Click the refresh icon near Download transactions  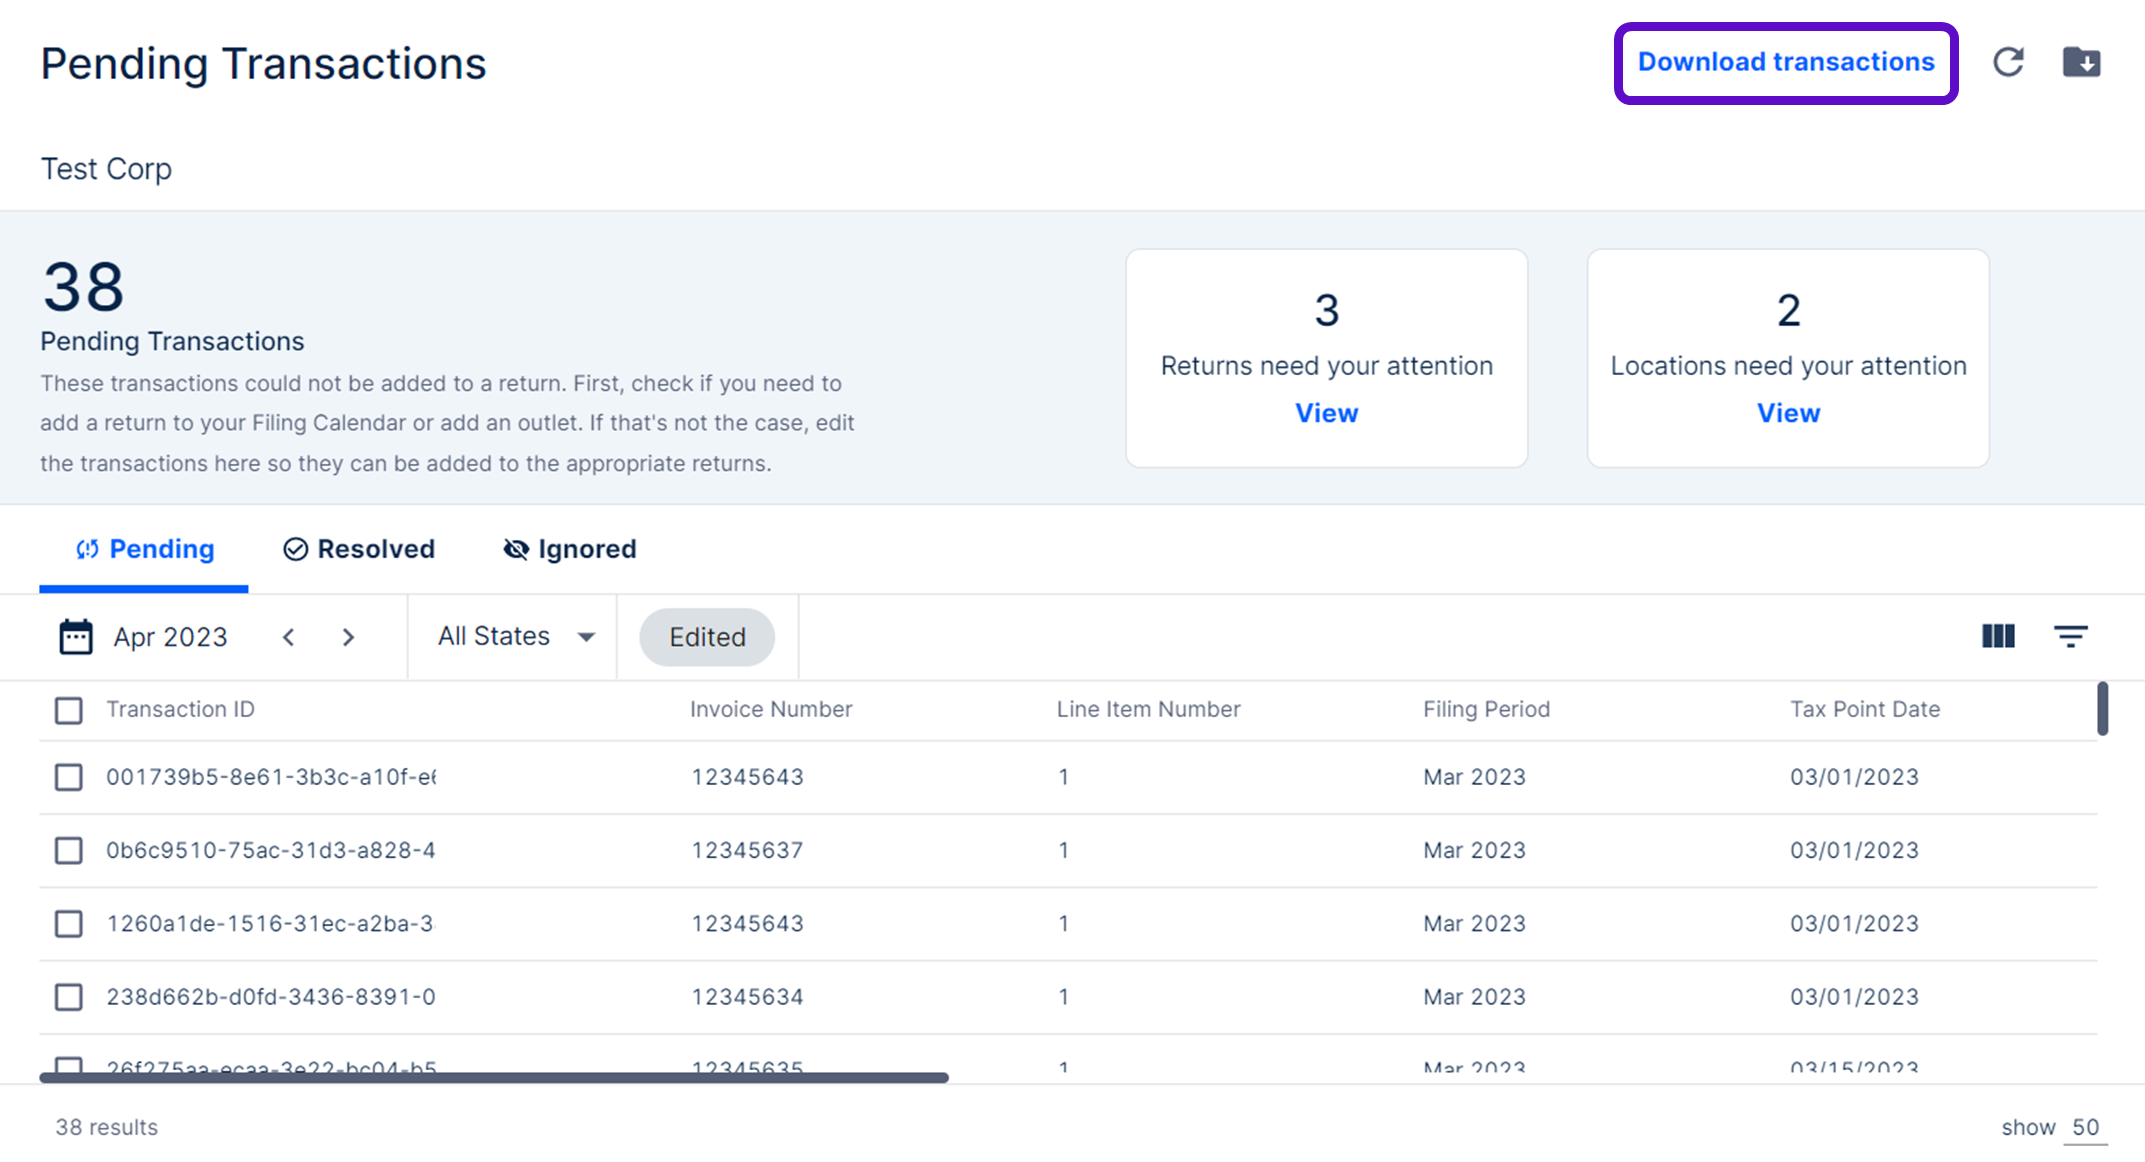(x=2008, y=62)
